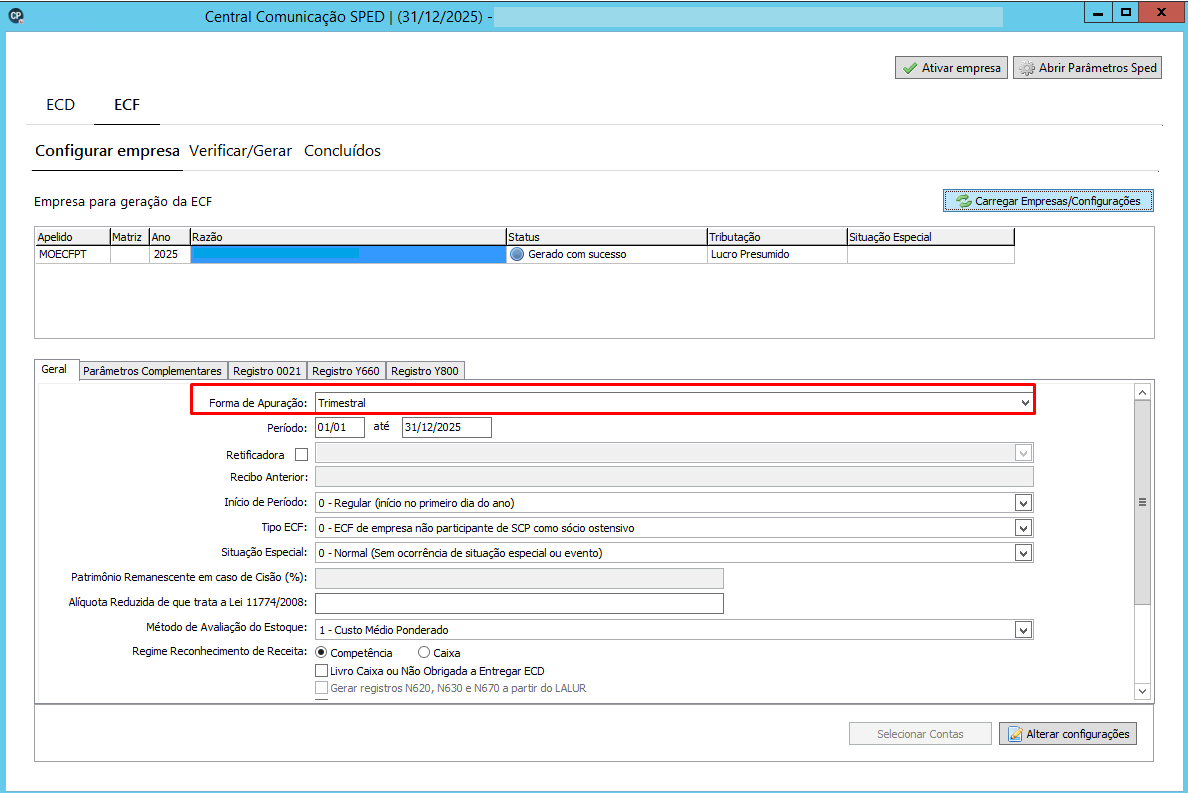Click the pencil icon on Alterar configurações
Image resolution: width=1188 pixels, height=793 pixels.
coord(1015,734)
